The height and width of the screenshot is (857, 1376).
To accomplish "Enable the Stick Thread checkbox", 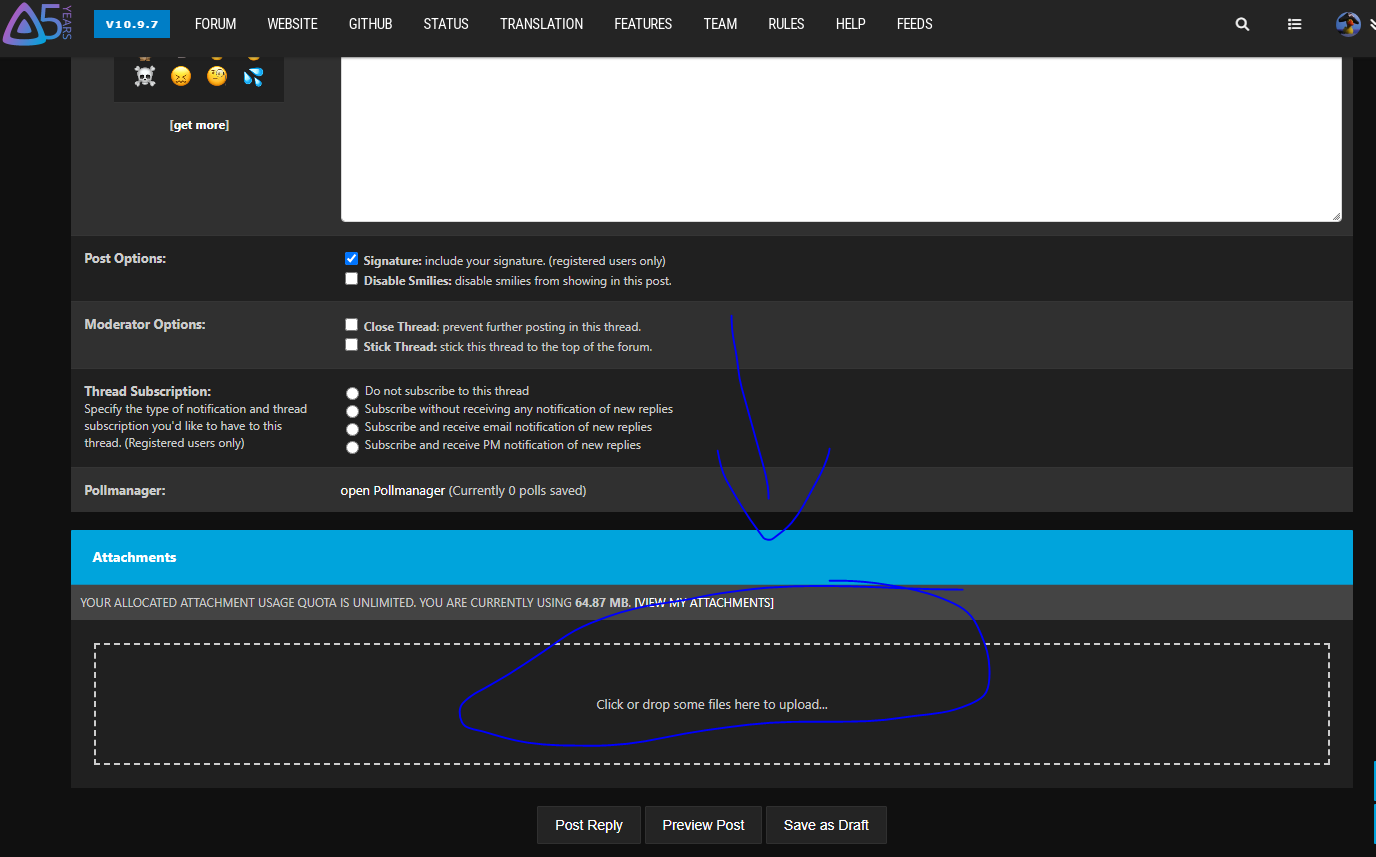I will (x=351, y=345).
